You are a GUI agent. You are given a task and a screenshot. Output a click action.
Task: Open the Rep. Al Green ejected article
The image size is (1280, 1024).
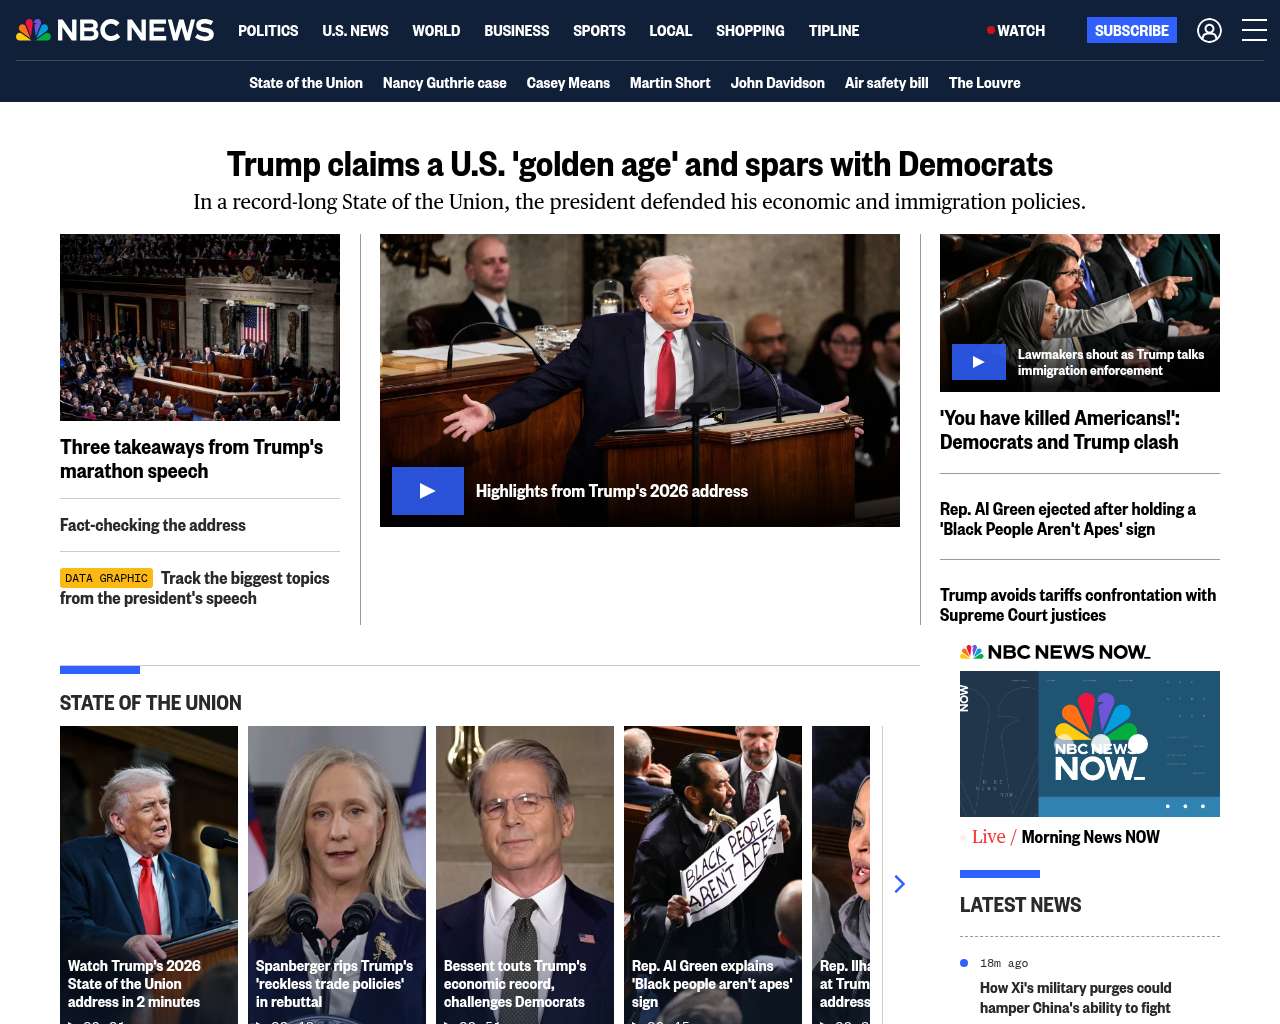point(1068,519)
